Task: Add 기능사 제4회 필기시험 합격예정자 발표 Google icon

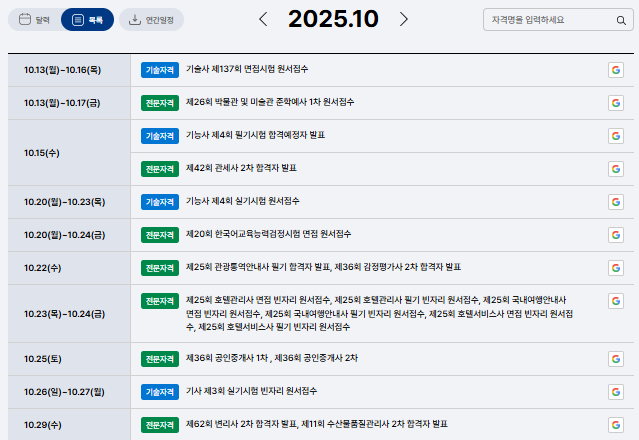Action: click(x=616, y=136)
